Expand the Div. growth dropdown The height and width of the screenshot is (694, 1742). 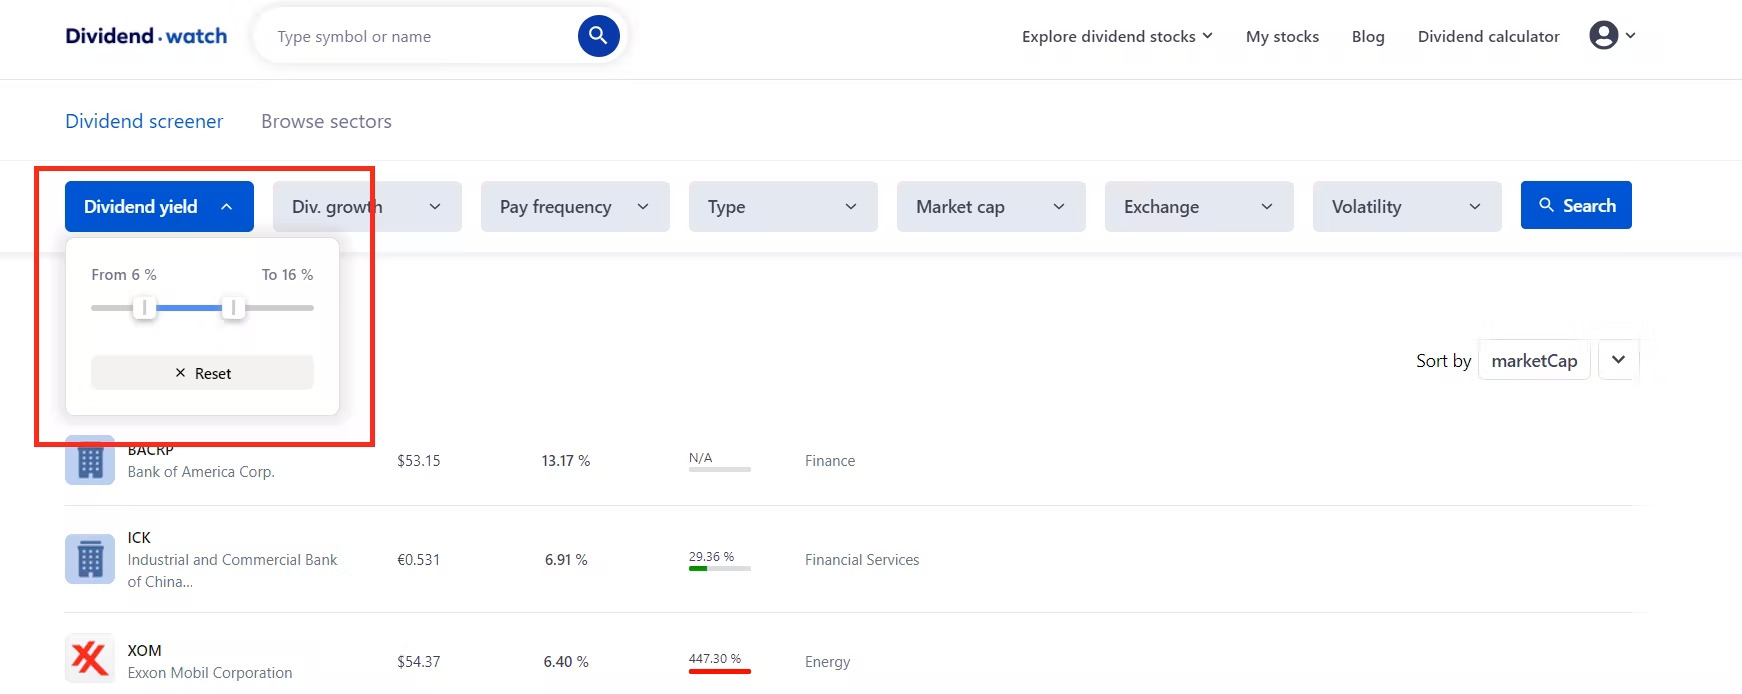(x=367, y=207)
